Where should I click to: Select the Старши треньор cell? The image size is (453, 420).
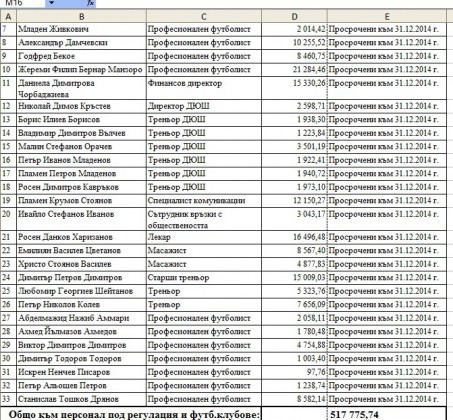(204, 278)
